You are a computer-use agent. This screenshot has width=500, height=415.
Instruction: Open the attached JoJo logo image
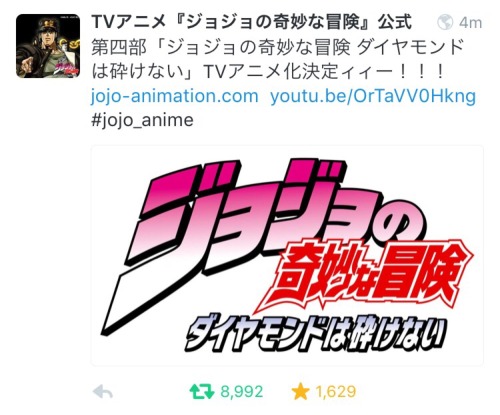[x=287, y=256]
